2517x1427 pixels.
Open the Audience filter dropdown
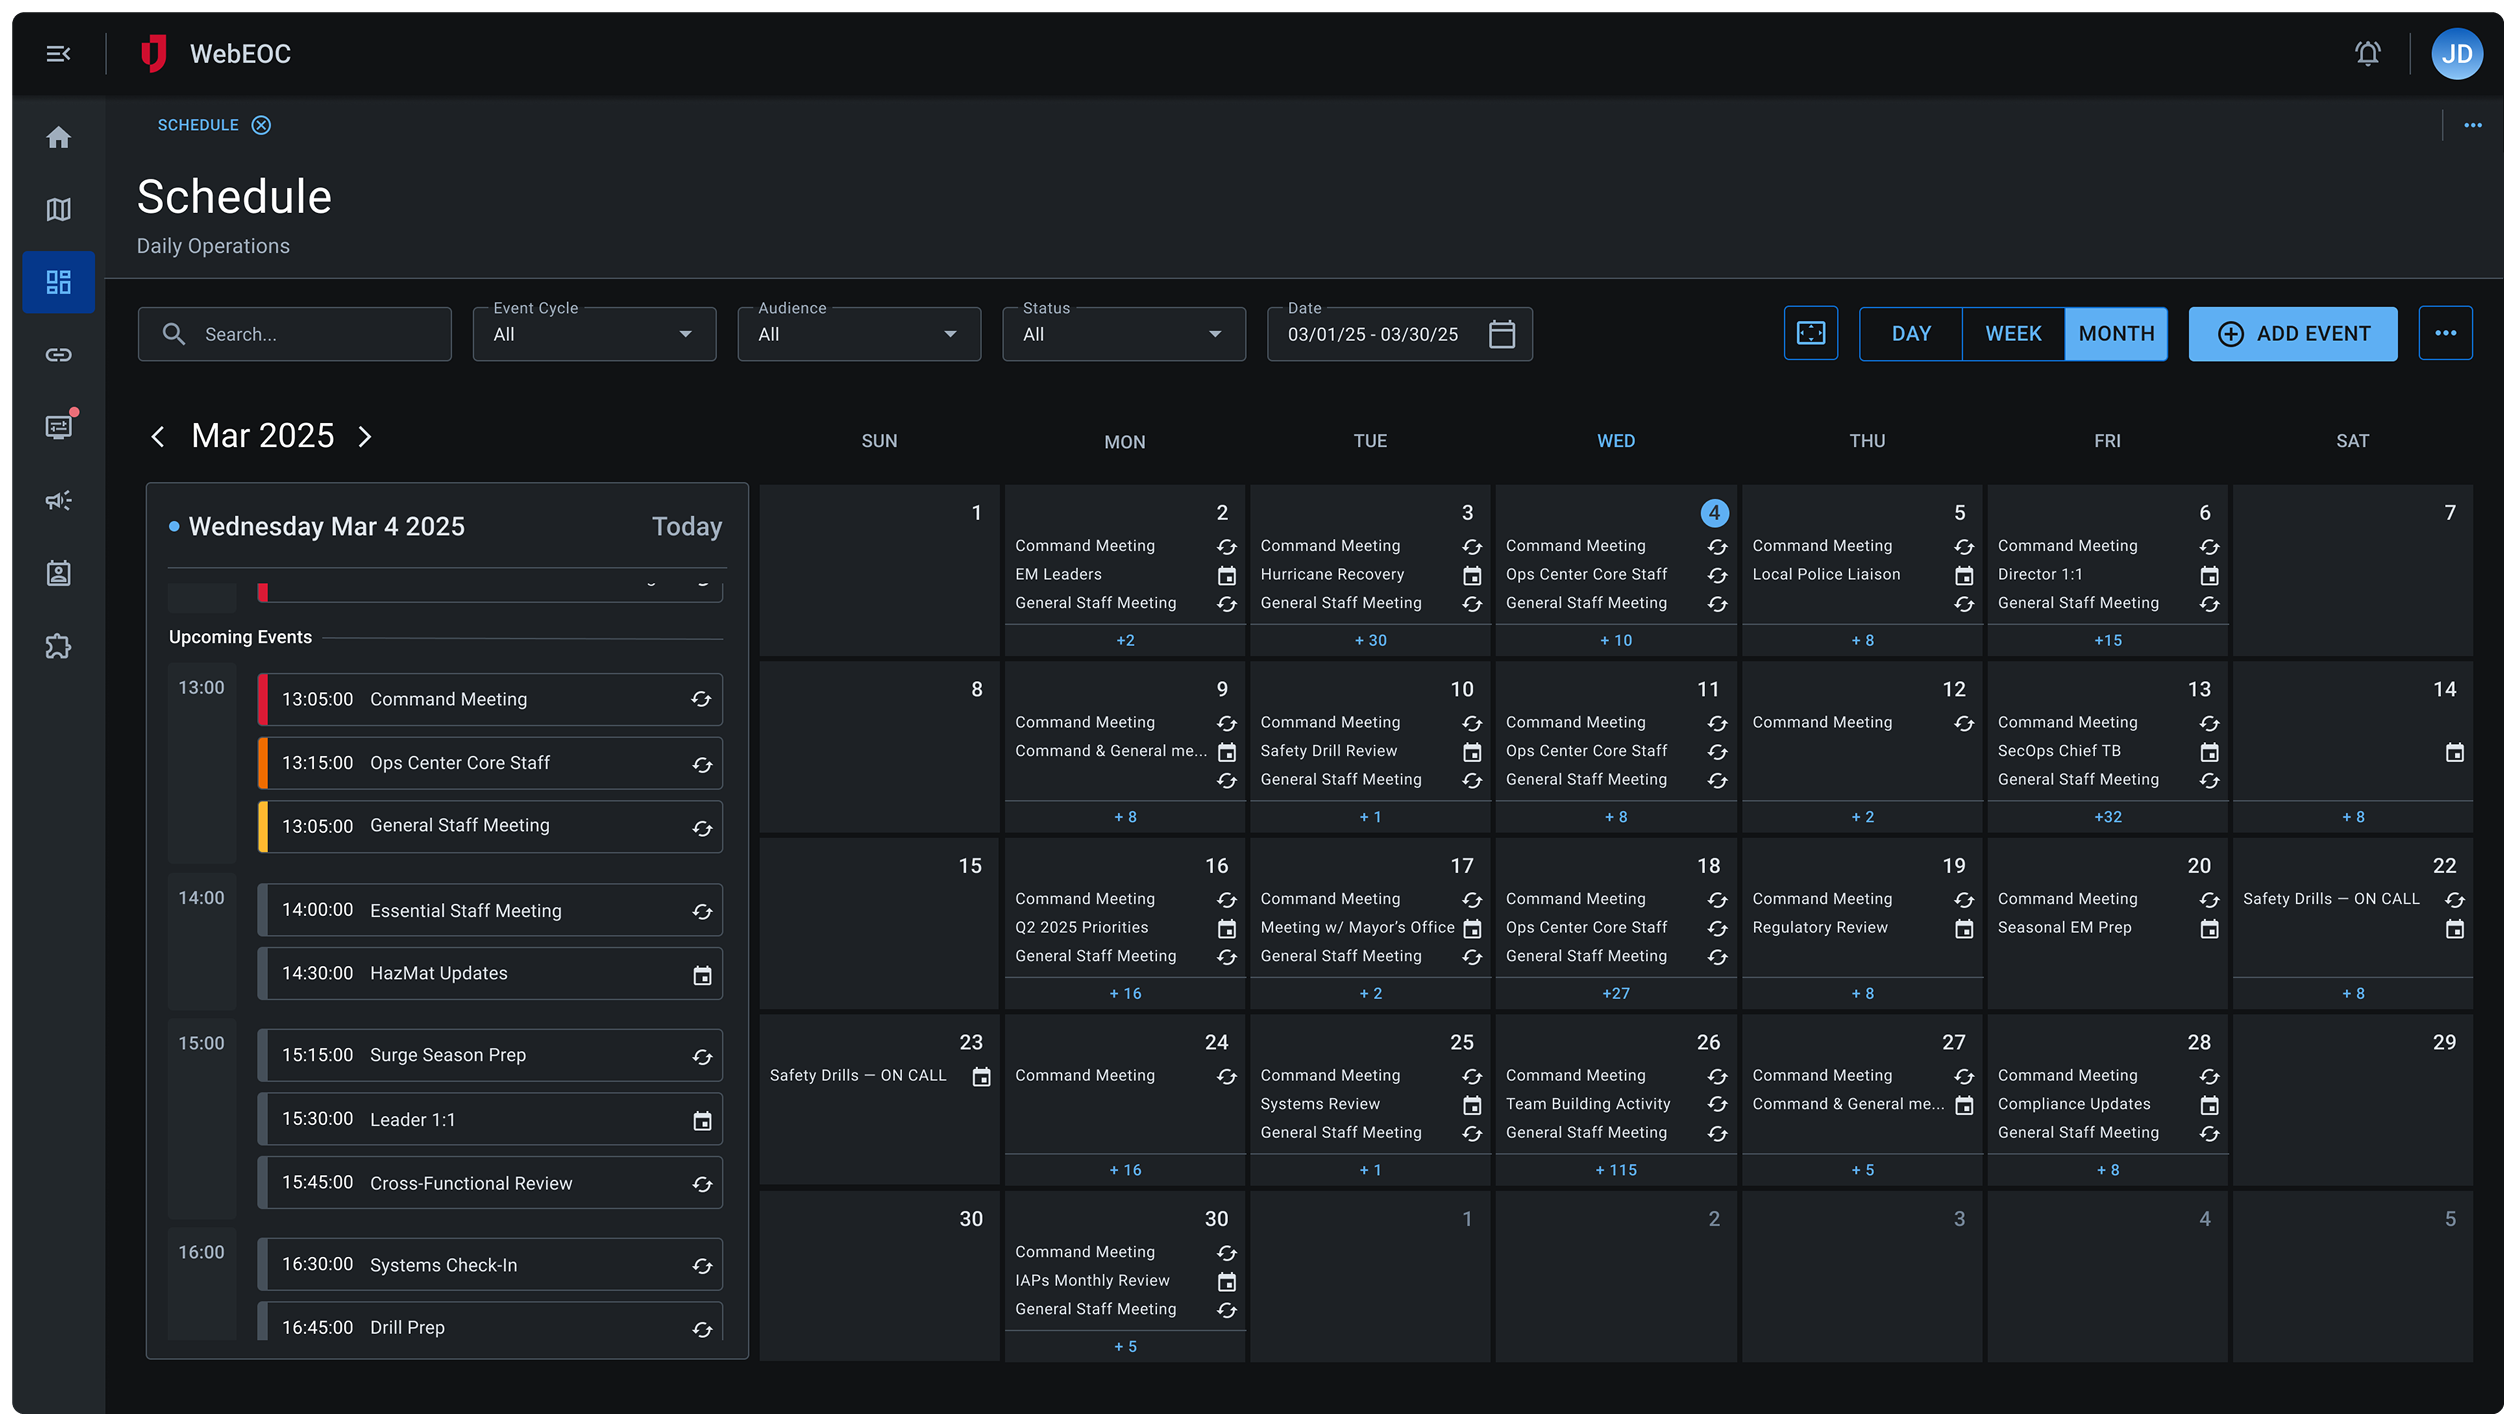pos(858,334)
